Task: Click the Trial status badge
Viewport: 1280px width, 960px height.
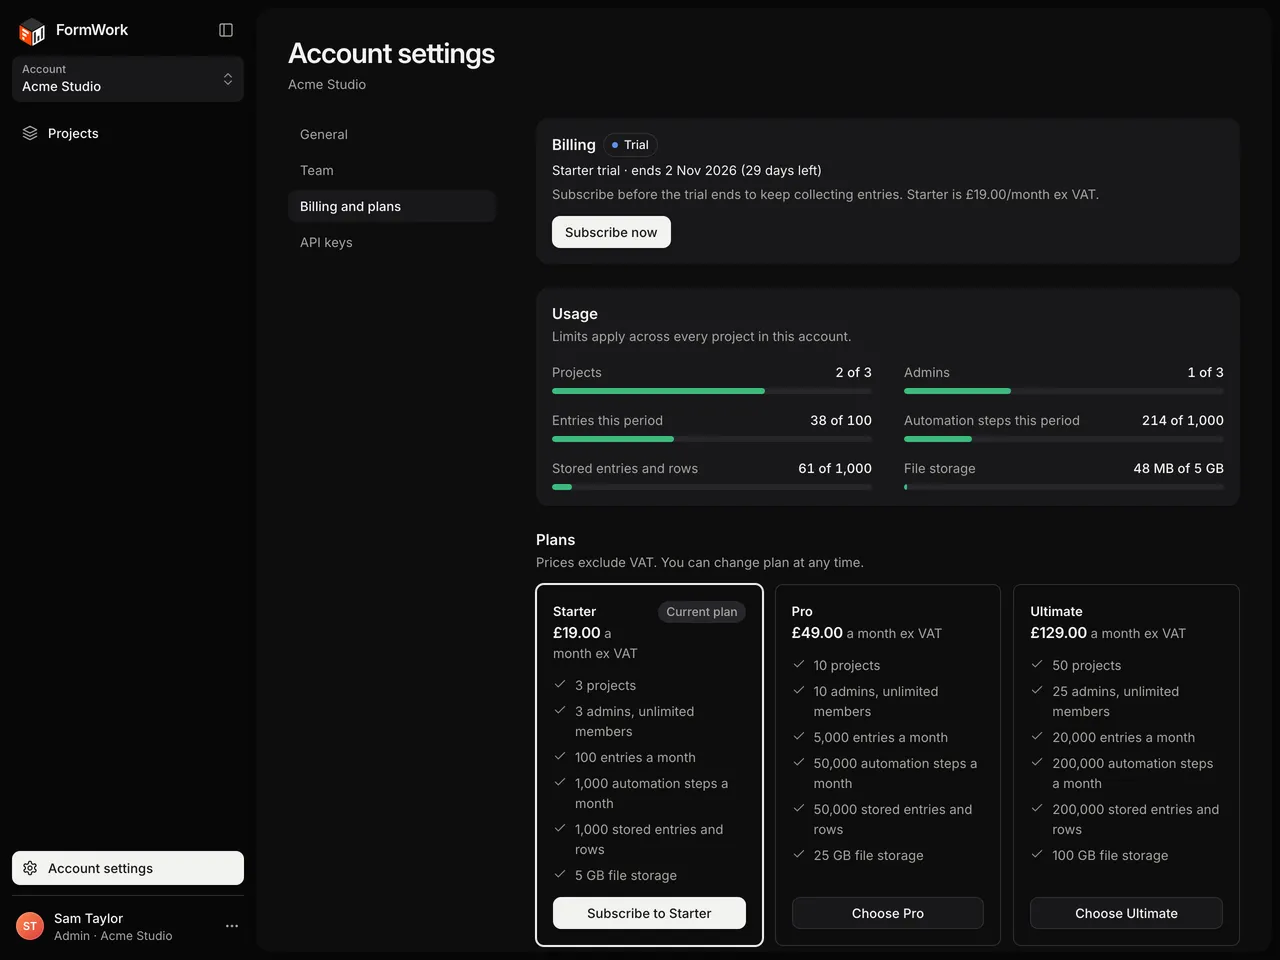Action: click(x=630, y=145)
